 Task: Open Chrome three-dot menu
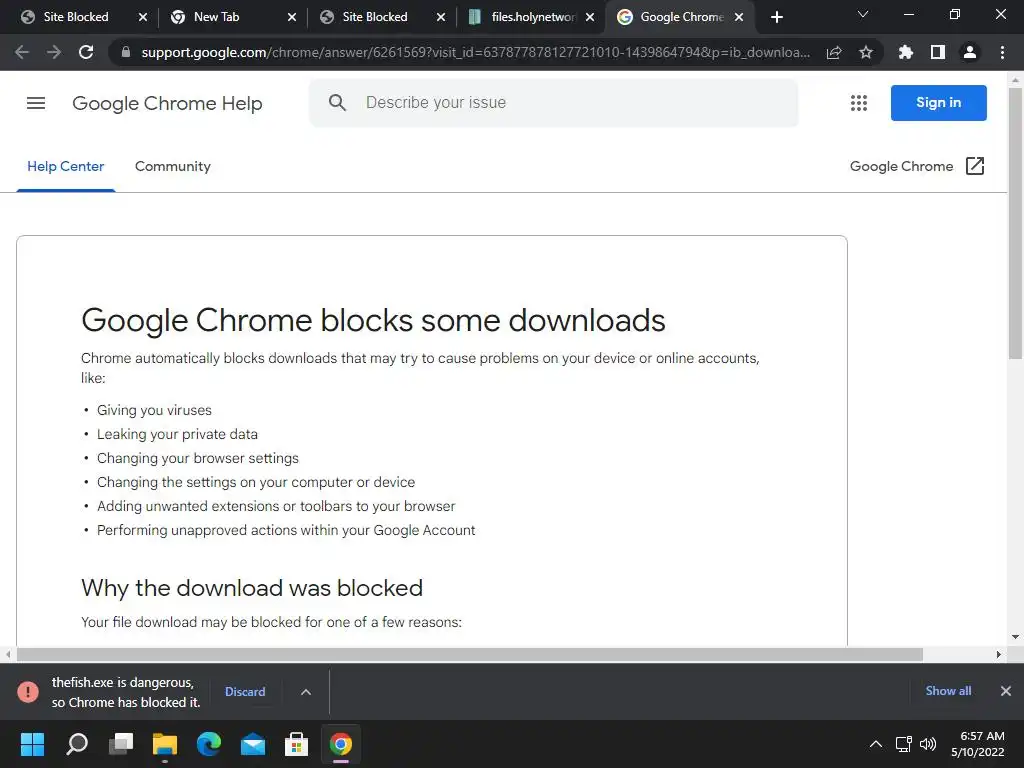tap(1002, 52)
